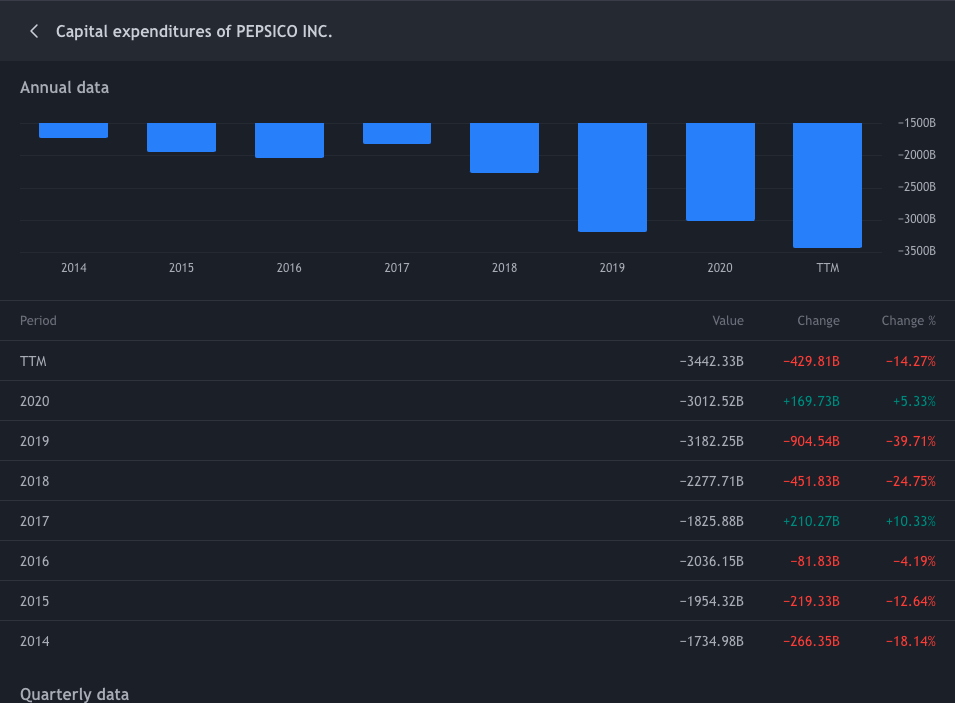955x703 pixels.
Task: Select the 2014 period row label
Action: pyautogui.click(x=35, y=641)
